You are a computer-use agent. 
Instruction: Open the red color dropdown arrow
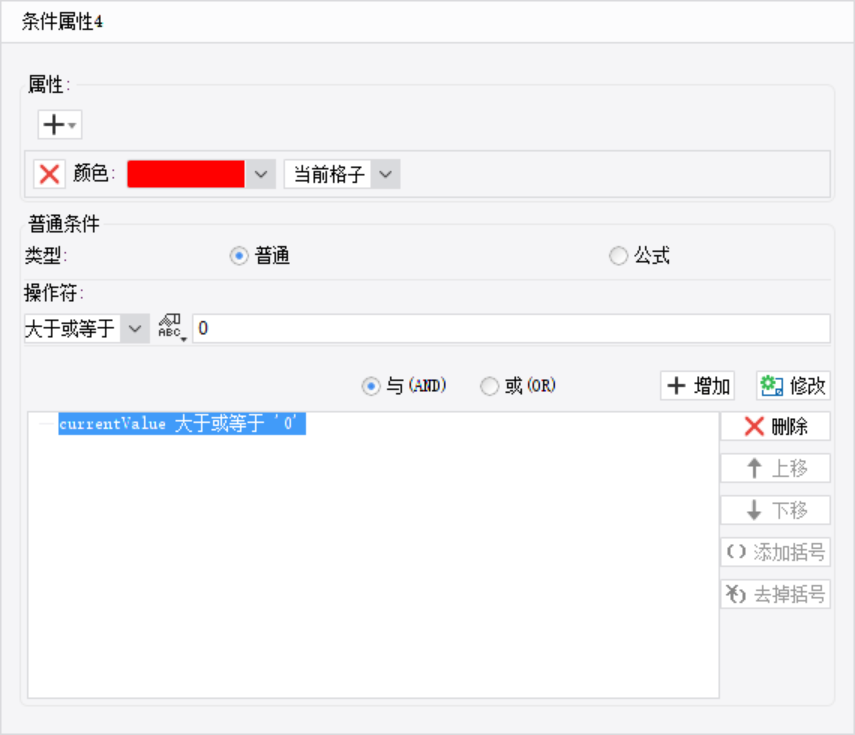click(x=261, y=174)
